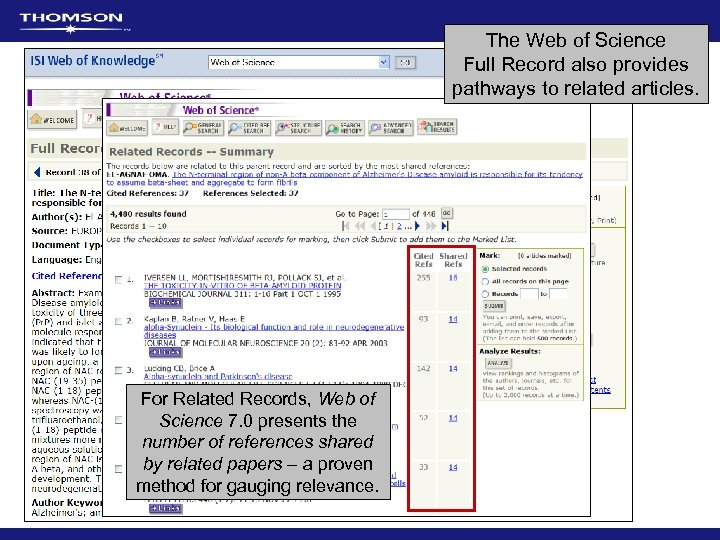This screenshot has height=540, width=720.
Task: Open Advanced Search from the toolbar
Action: tap(391, 128)
